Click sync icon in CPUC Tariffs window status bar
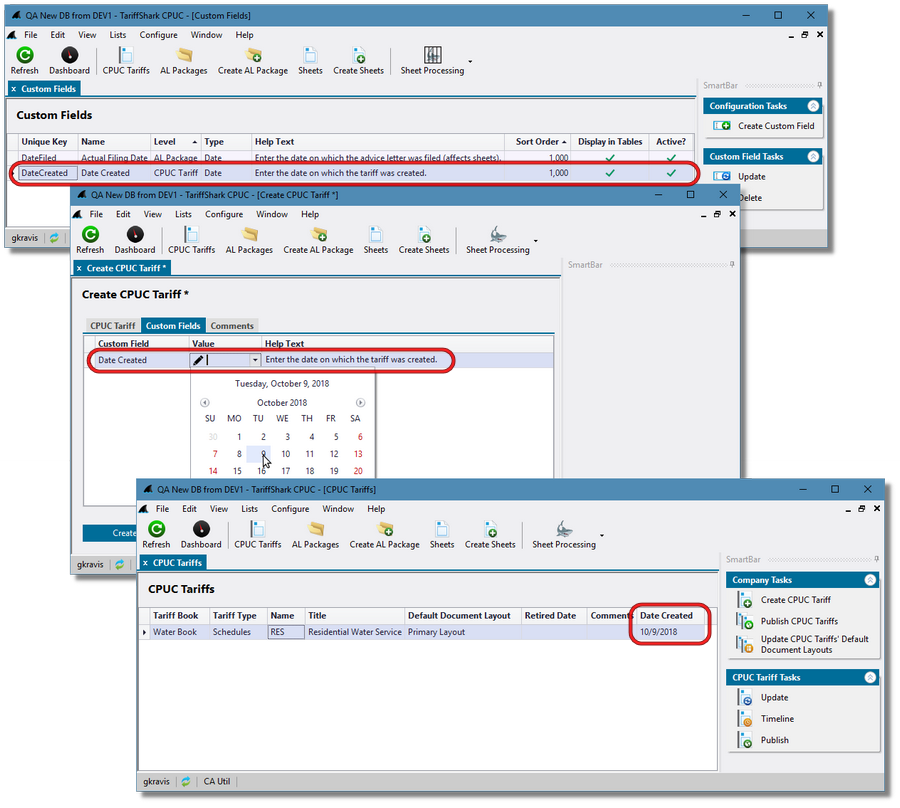Image resolution: width=900 pixels, height=808 pixels. pos(186,782)
